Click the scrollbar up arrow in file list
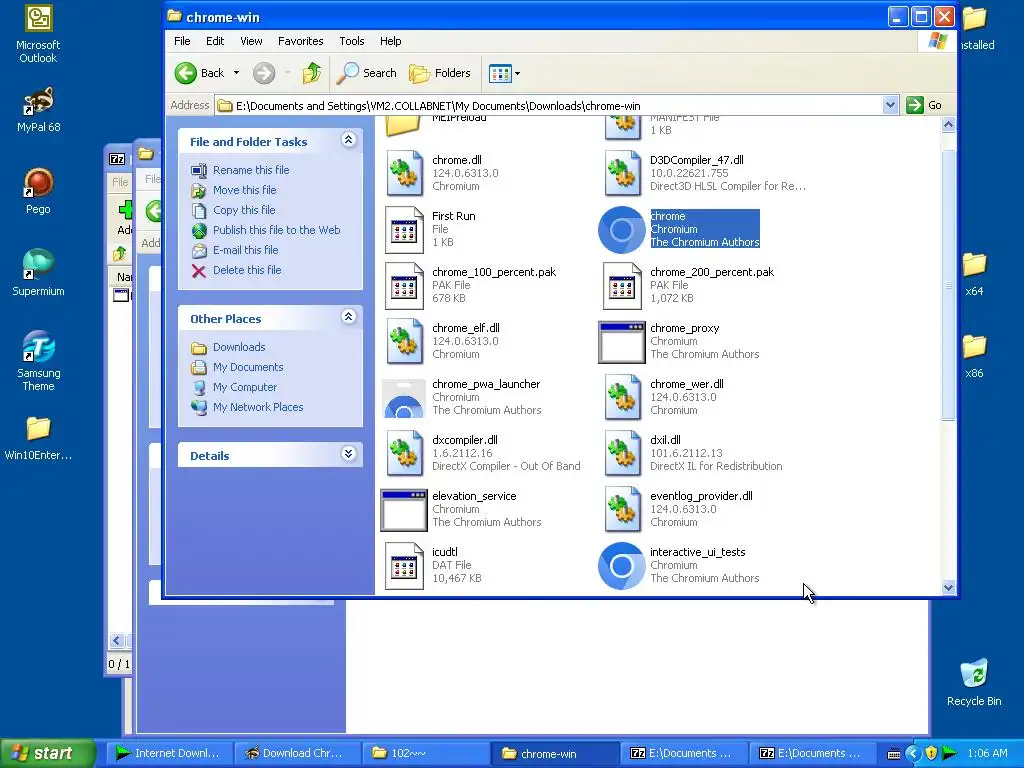The width and height of the screenshot is (1024, 768). pos(949,124)
